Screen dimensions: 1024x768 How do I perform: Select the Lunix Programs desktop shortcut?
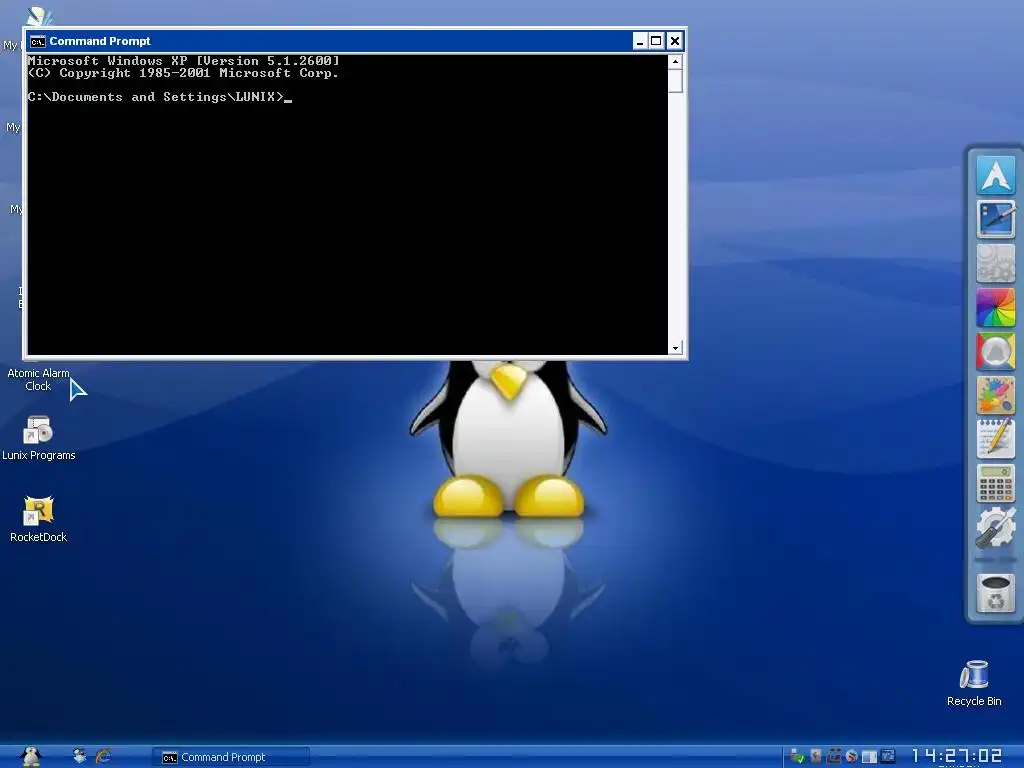coord(38,438)
